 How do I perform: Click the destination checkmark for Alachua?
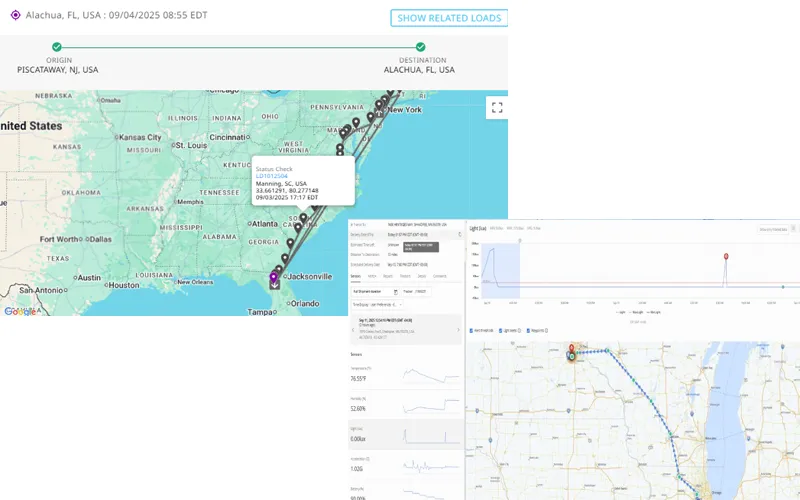pyautogui.click(x=420, y=47)
